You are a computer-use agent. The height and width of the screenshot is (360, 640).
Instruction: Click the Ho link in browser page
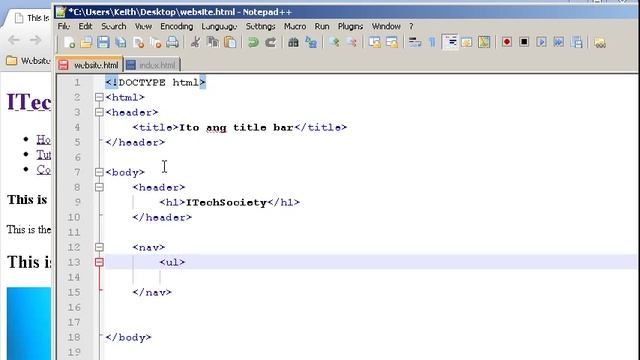click(x=43, y=140)
